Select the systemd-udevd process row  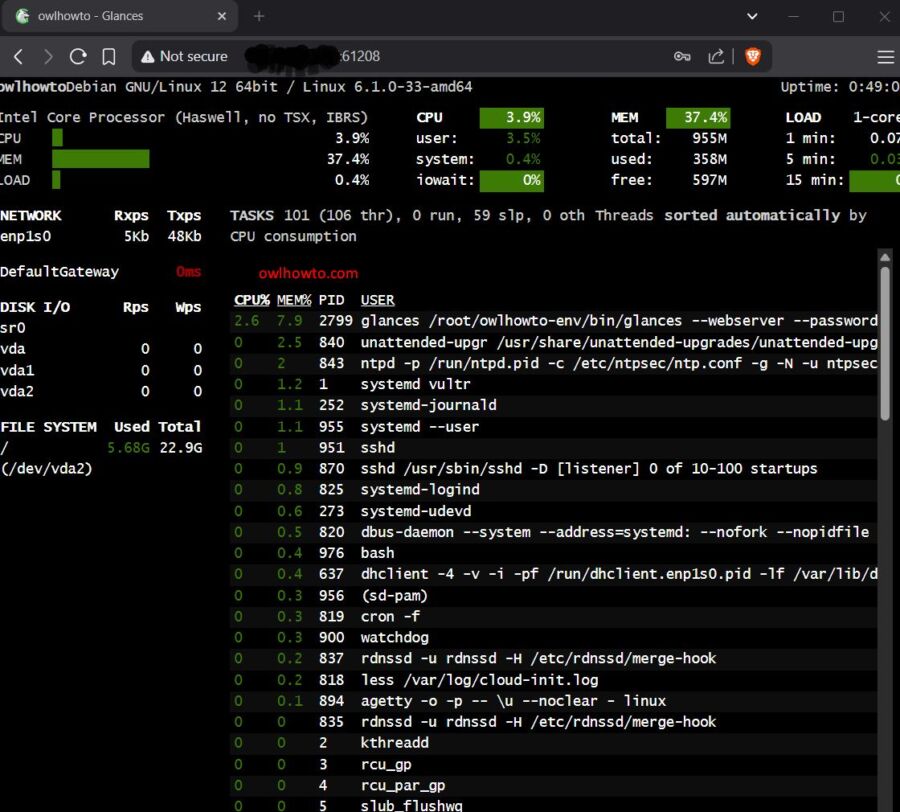[x=553, y=511]
